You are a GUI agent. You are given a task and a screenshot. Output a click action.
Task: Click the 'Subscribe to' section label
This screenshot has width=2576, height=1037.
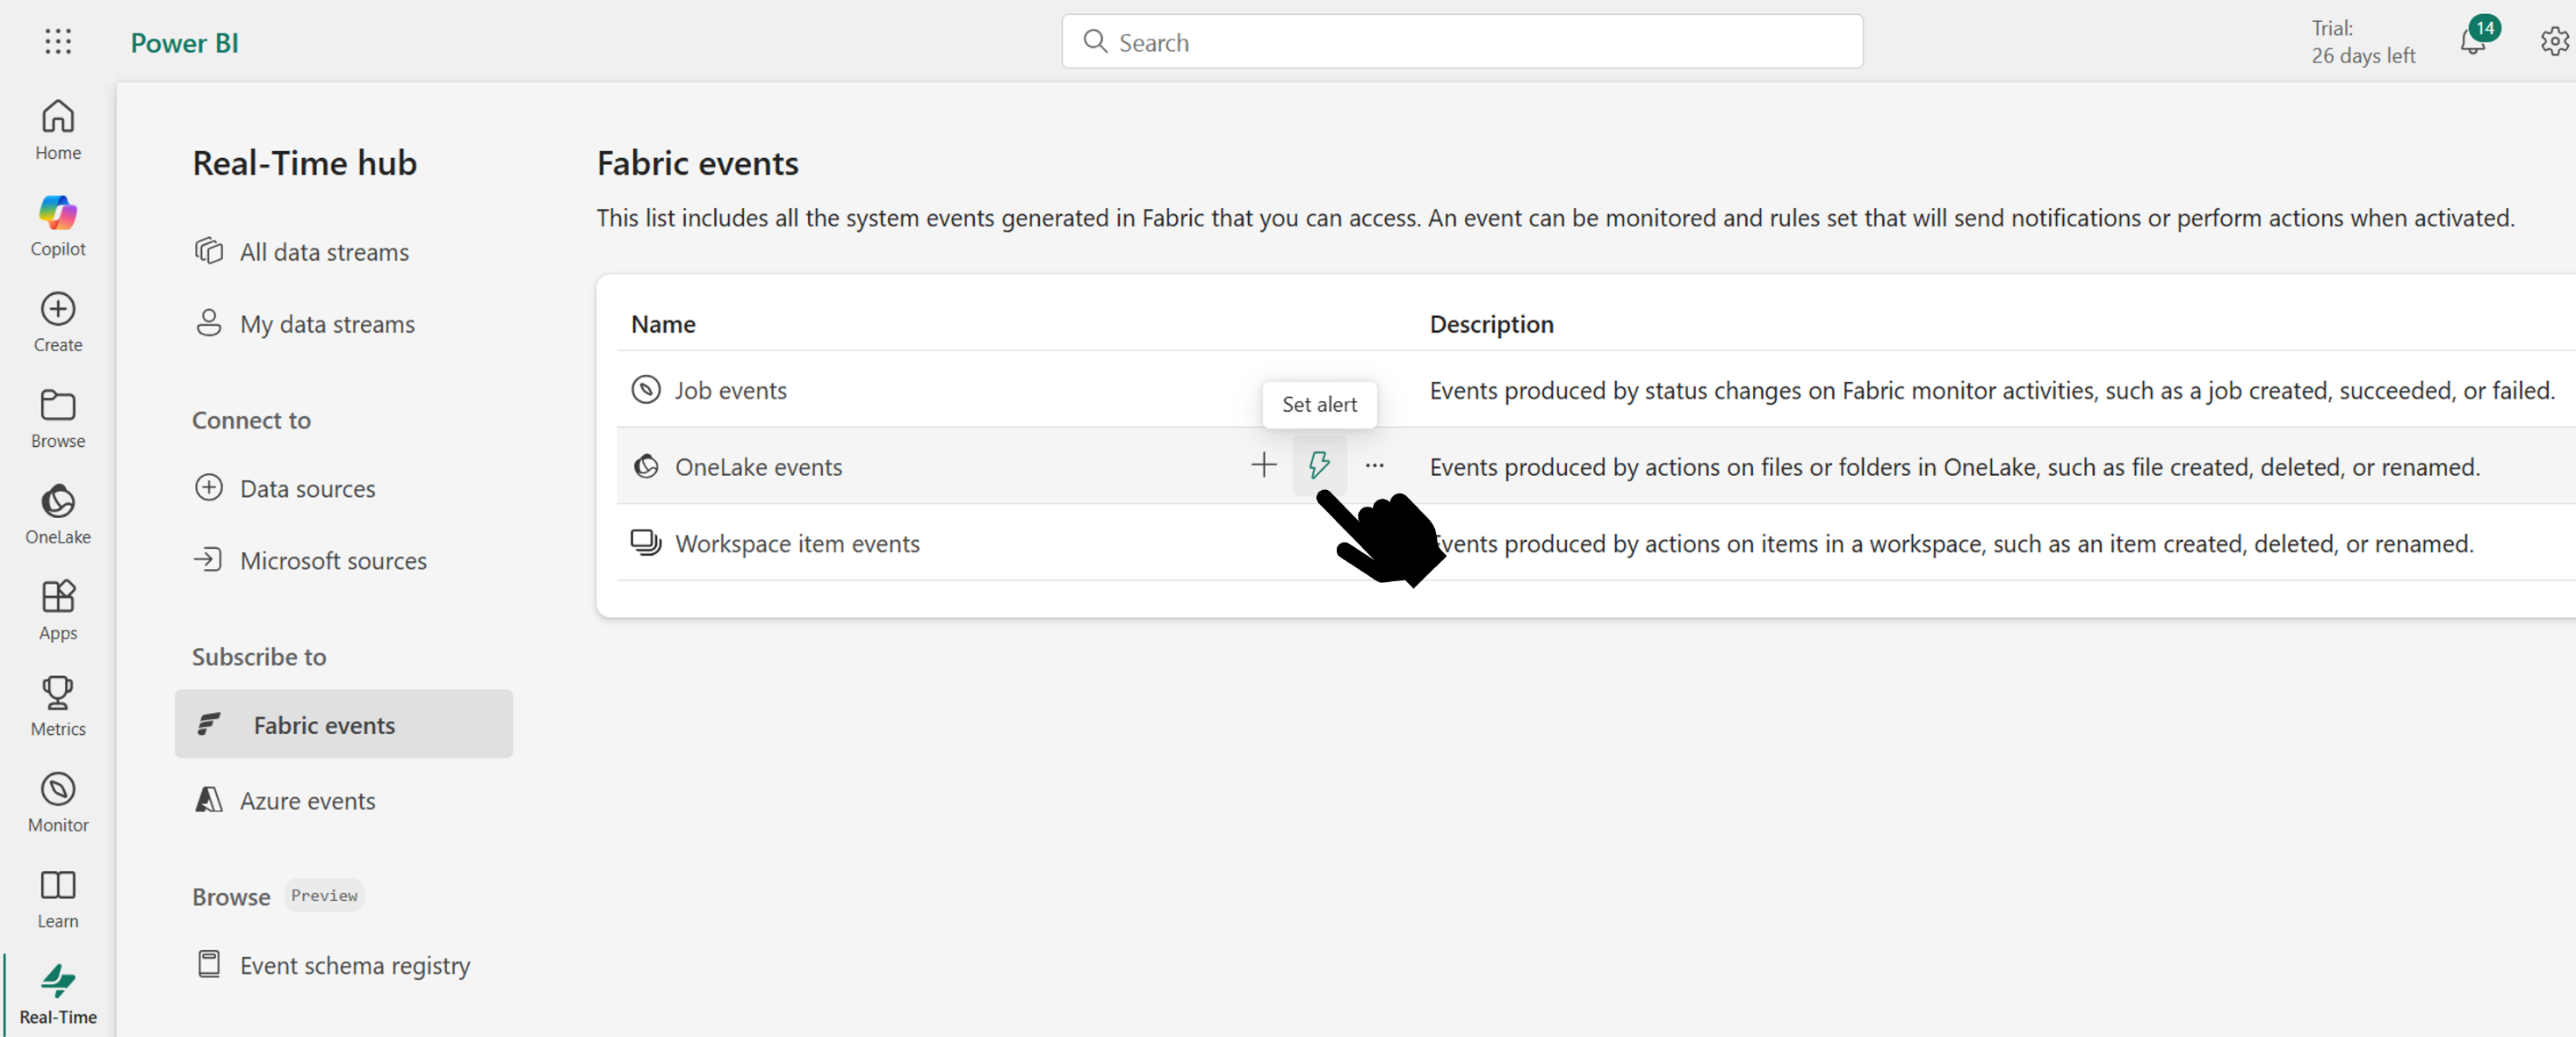point(259,657)
